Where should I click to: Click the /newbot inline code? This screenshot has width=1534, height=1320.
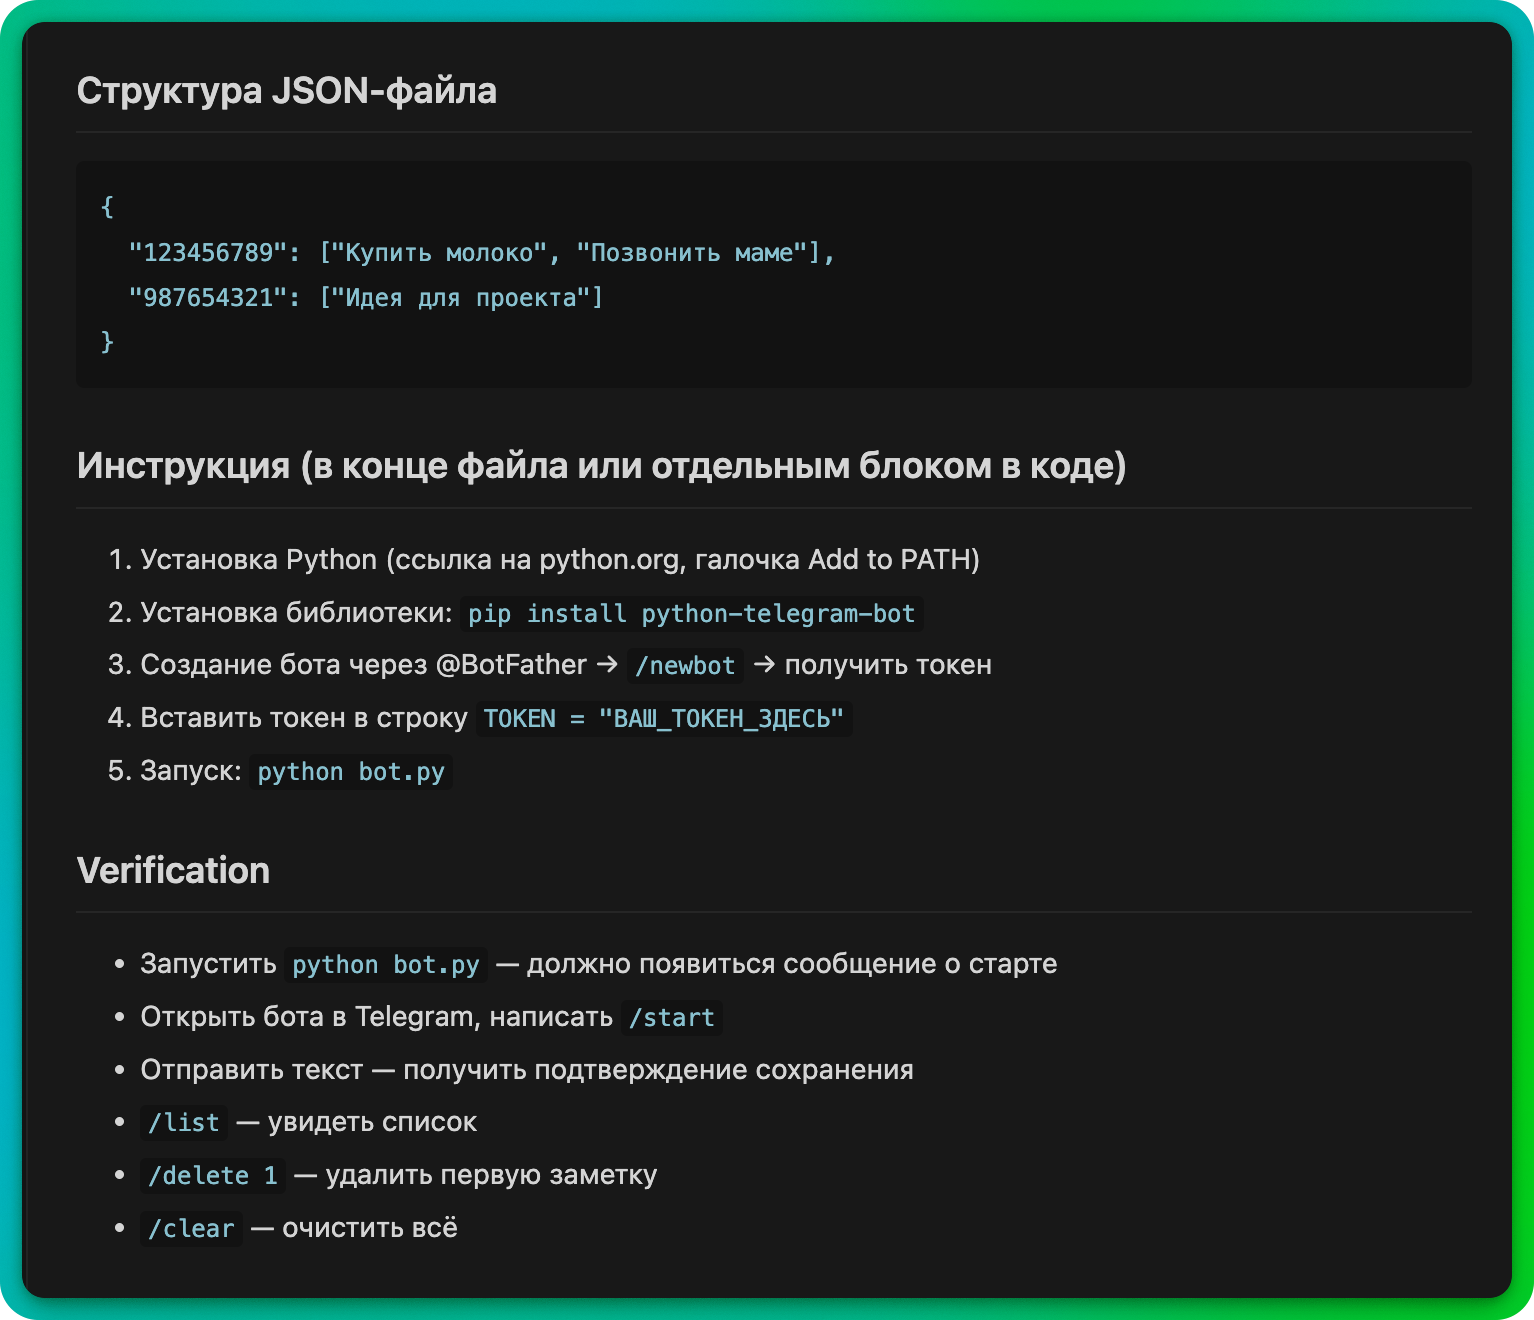click(685, 666)
